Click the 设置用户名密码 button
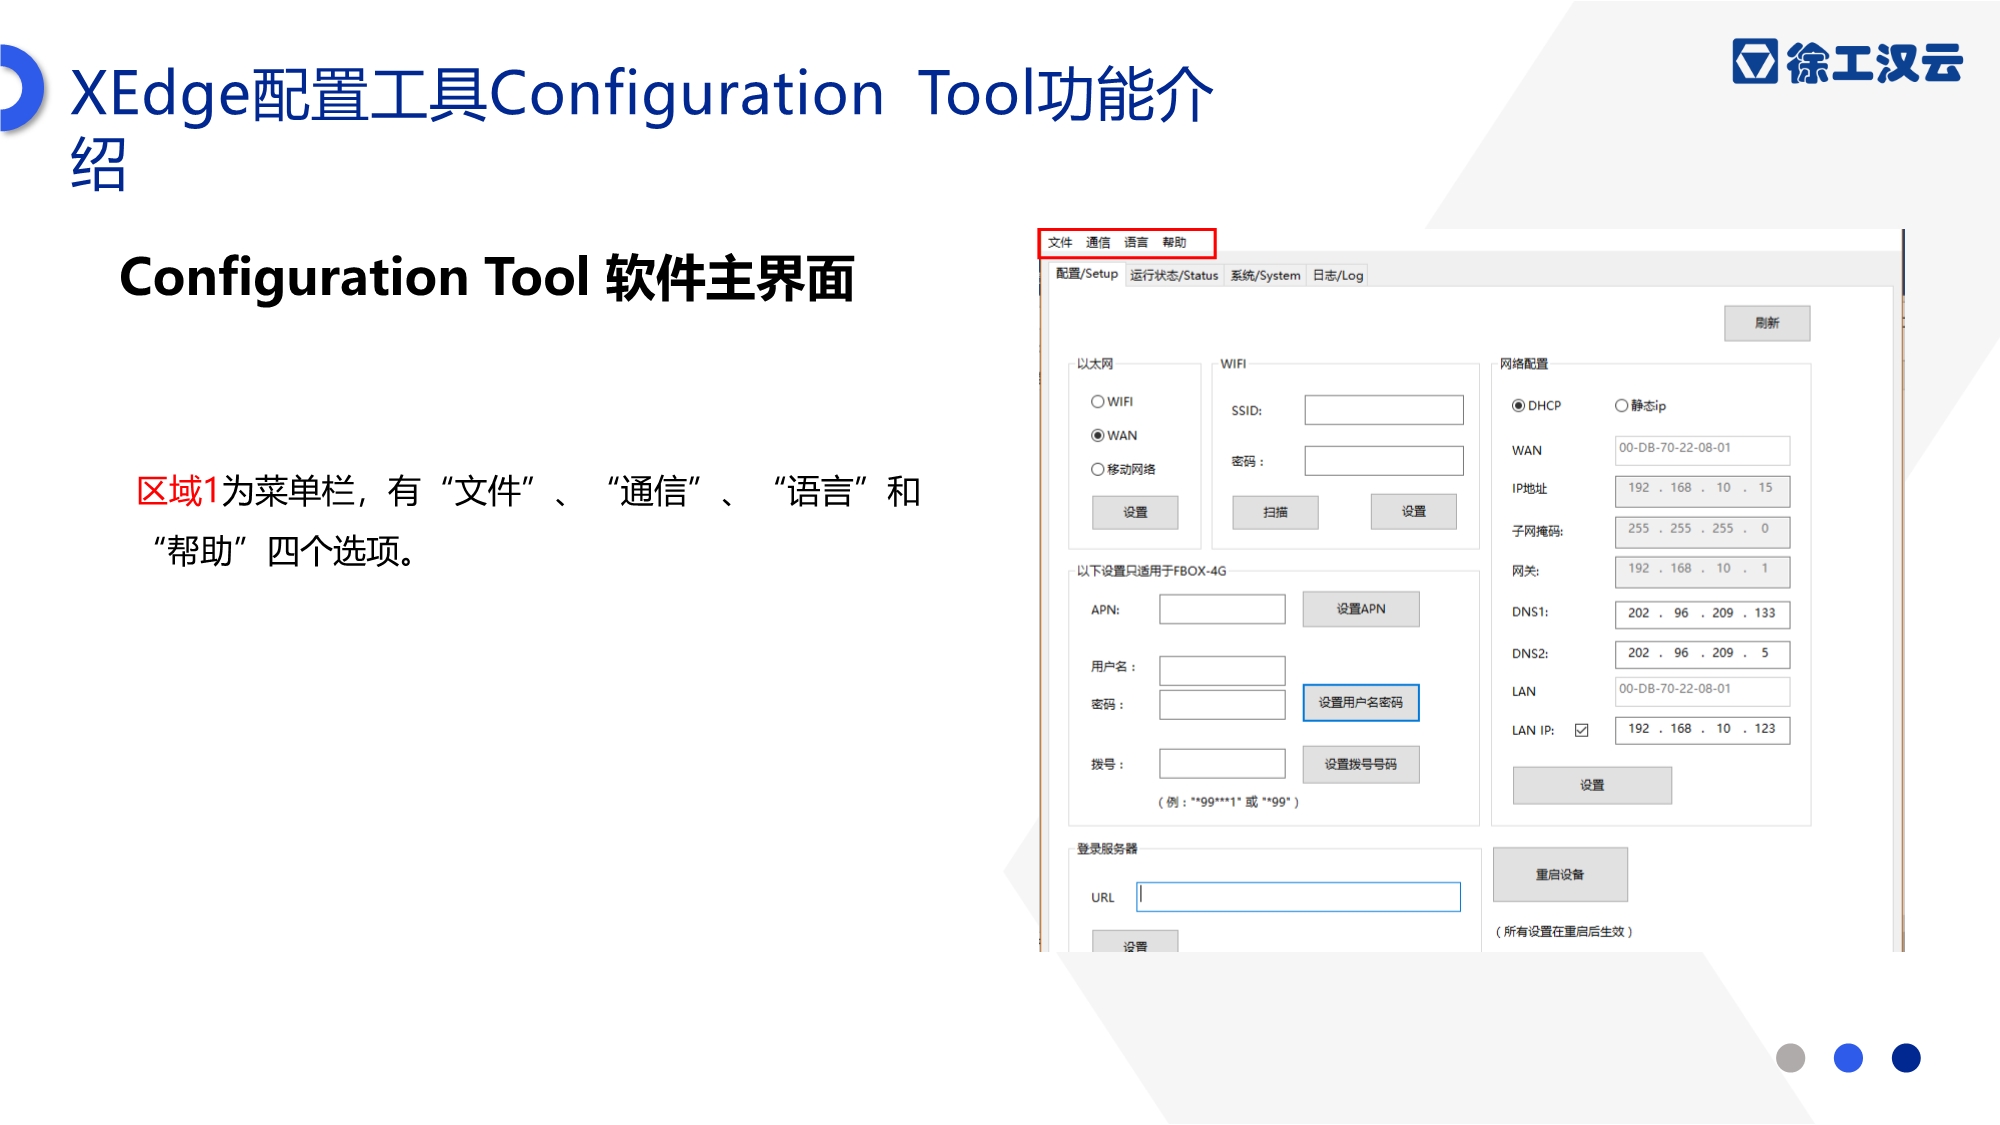The image size is (2000, 1125). click(x=1361, y=703)
